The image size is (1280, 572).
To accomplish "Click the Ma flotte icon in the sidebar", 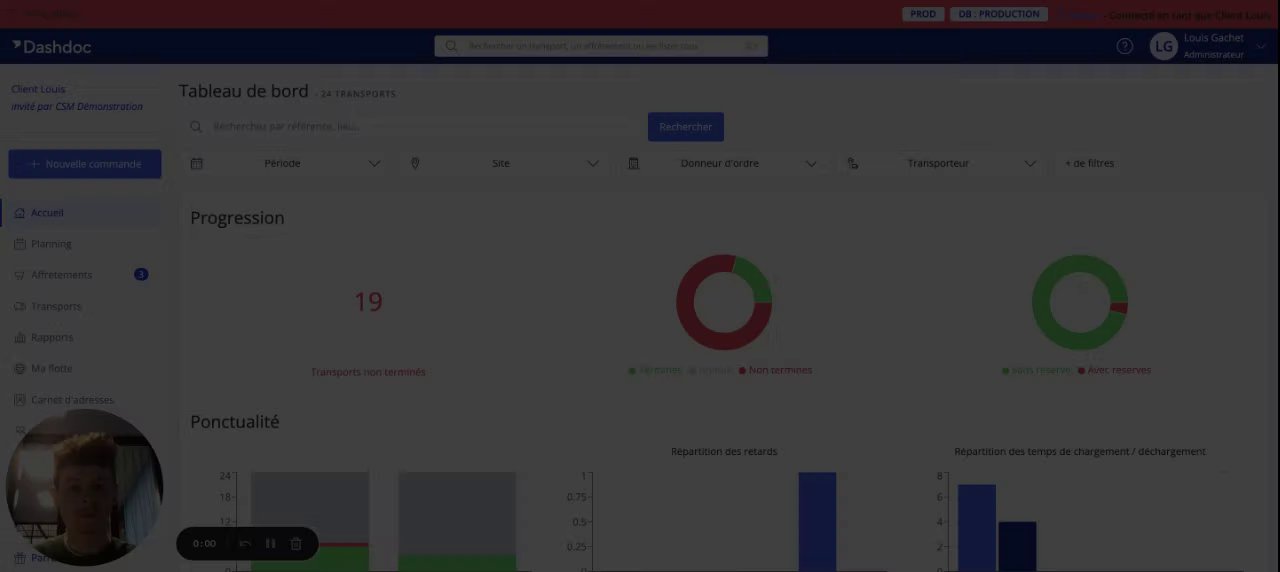I will [20, 369].
